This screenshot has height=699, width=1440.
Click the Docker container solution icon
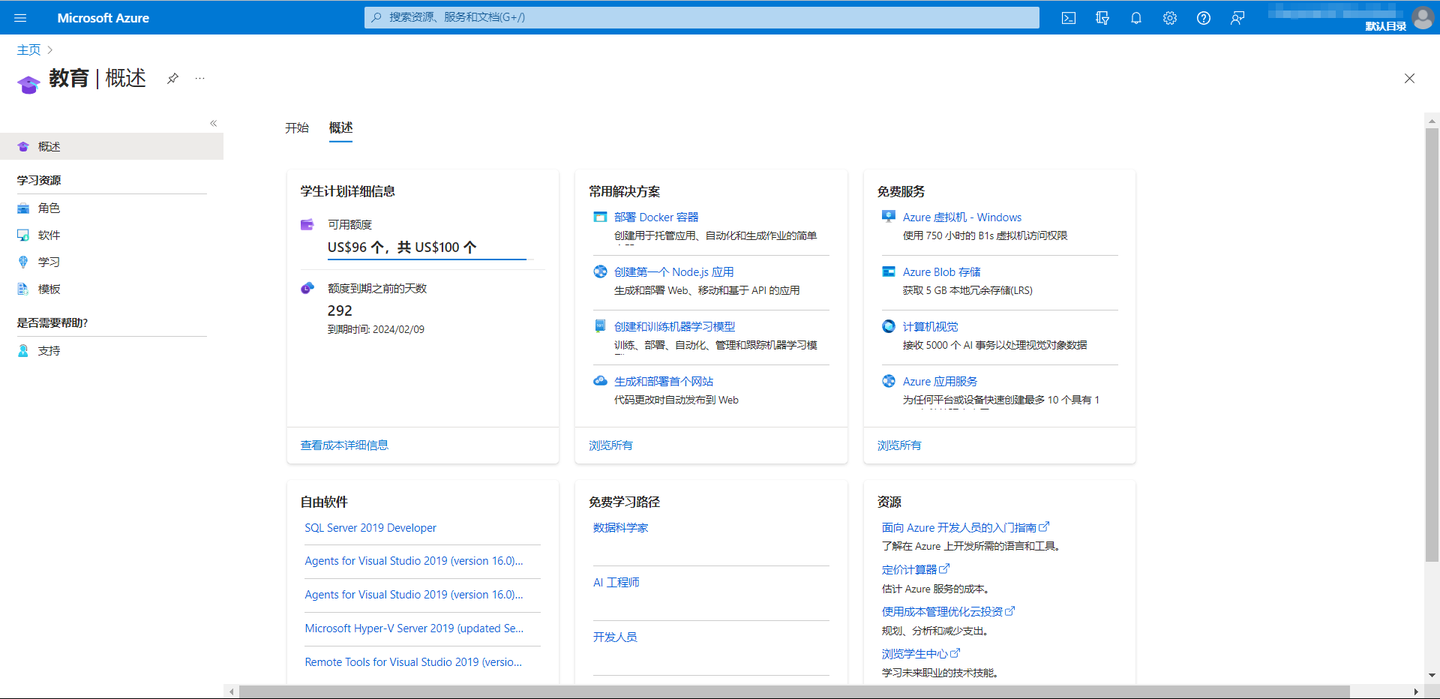[600, 217]
